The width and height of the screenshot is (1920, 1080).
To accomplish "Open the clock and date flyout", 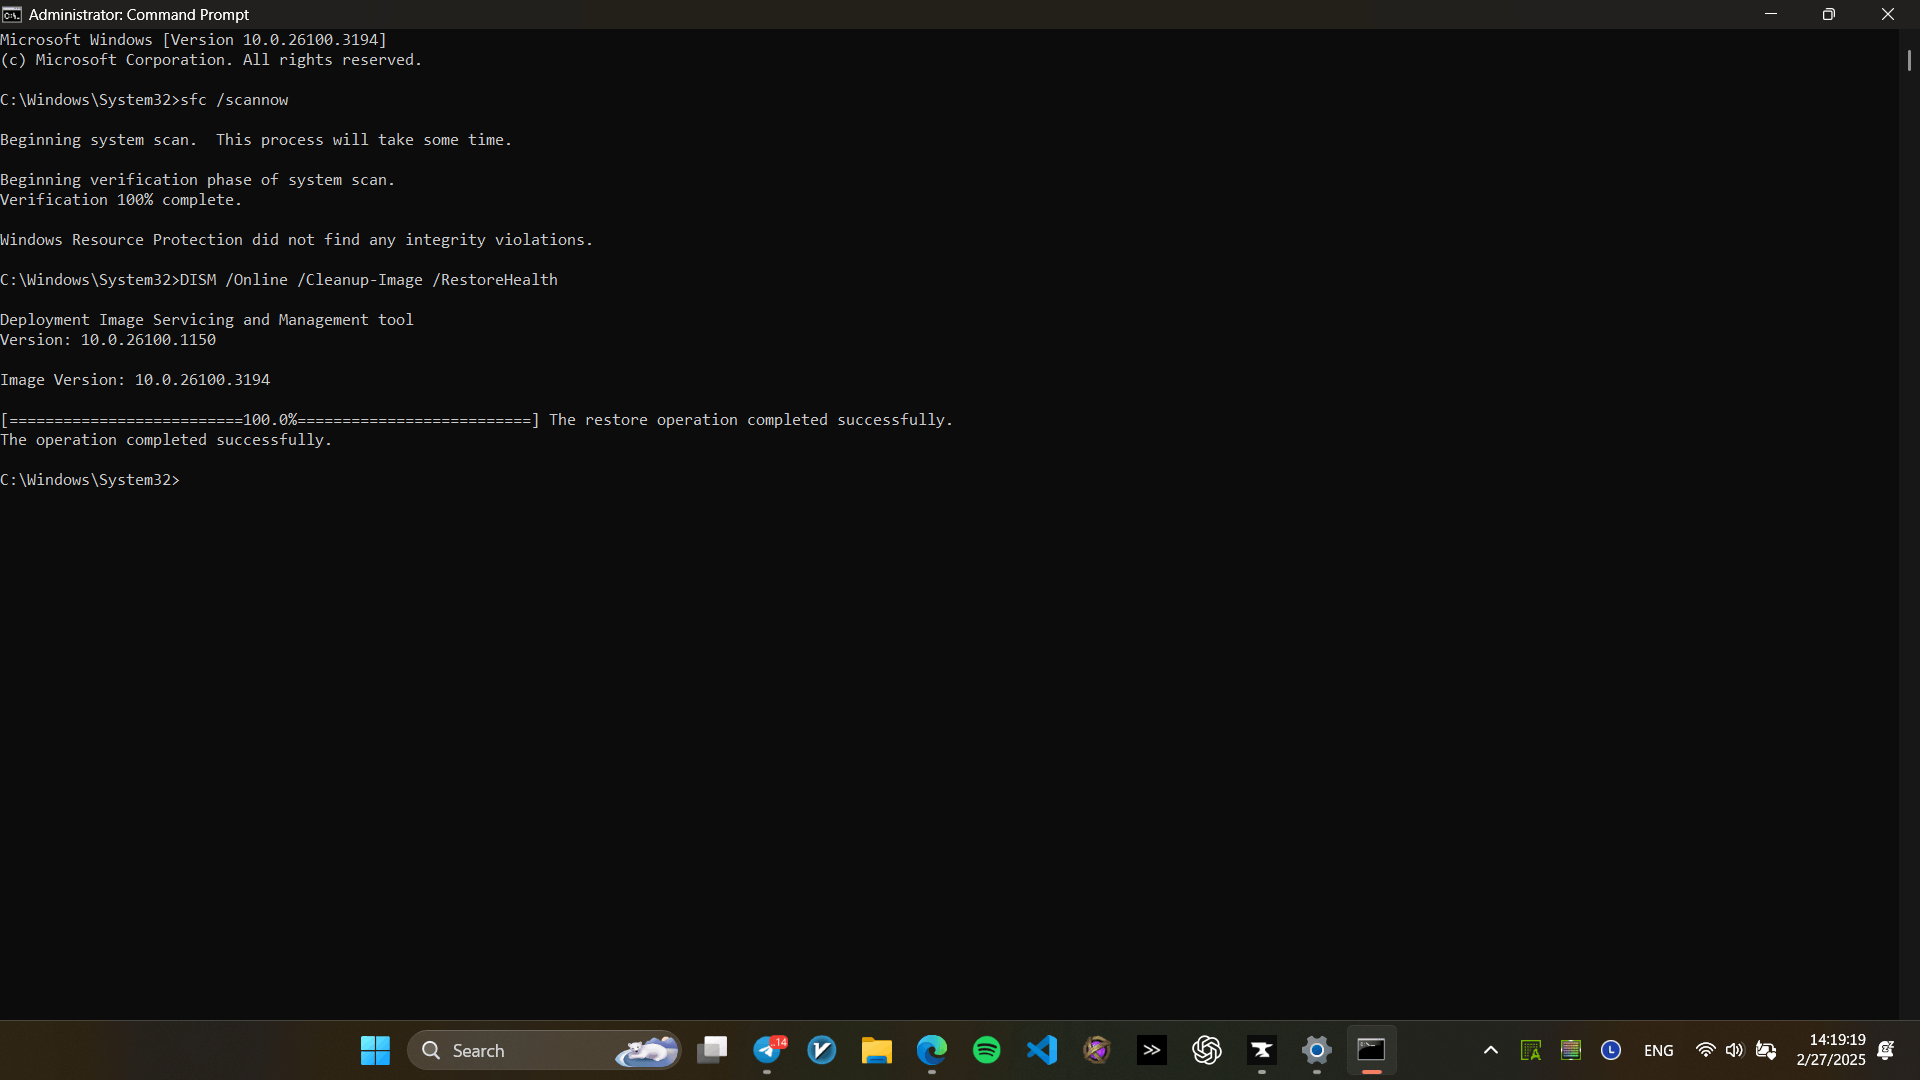I will [1830, 1050].
